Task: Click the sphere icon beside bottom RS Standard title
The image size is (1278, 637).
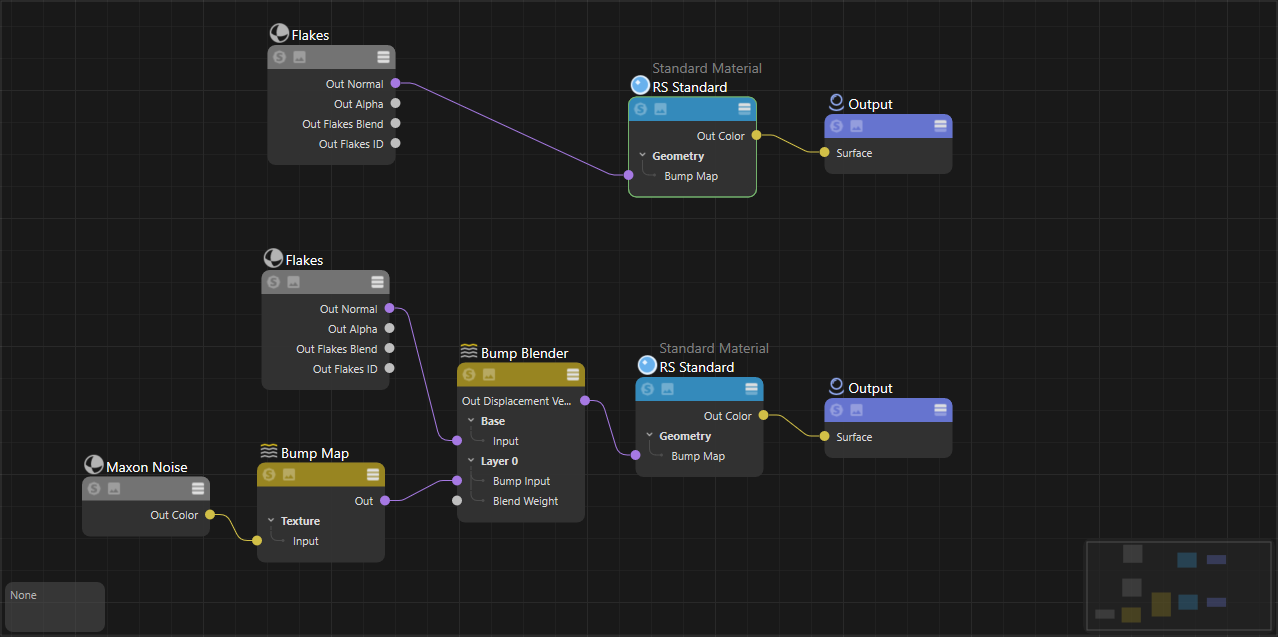Action: pyautogui.click(x=647, y=366)
